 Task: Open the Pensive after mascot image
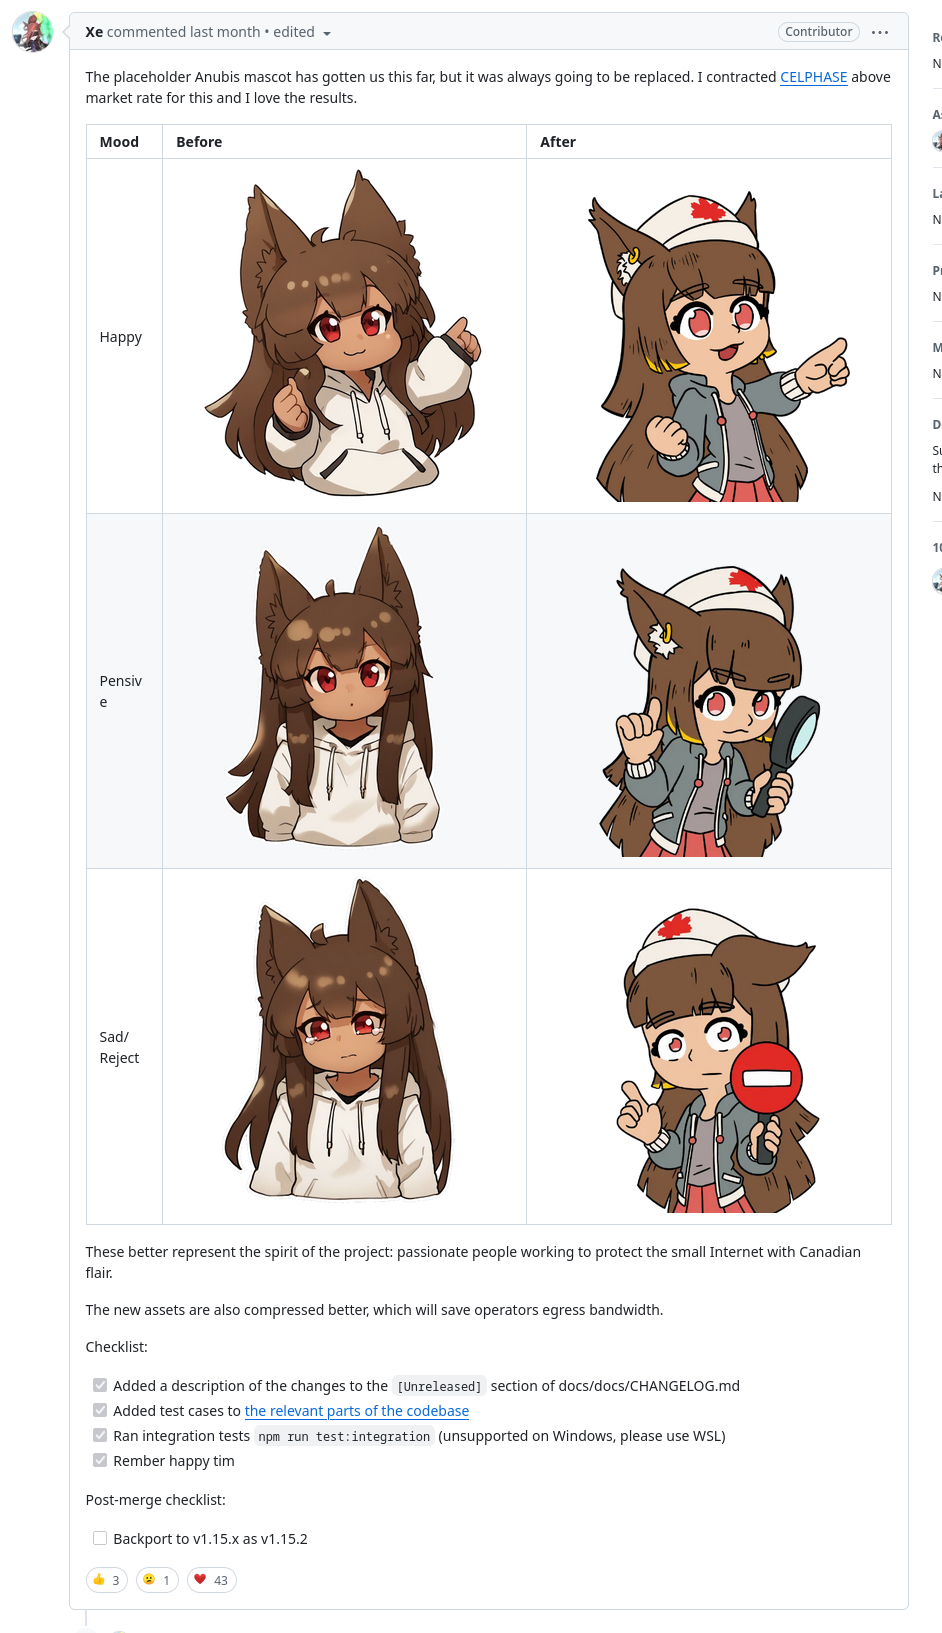pyautogui.click(x=710, y=711)
